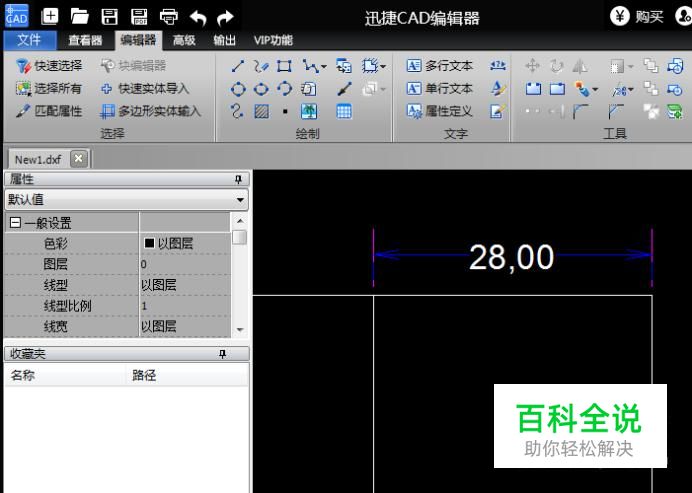Click the table grid icon
This screenshot has height=493, width=692.
[x=344, y=111]
